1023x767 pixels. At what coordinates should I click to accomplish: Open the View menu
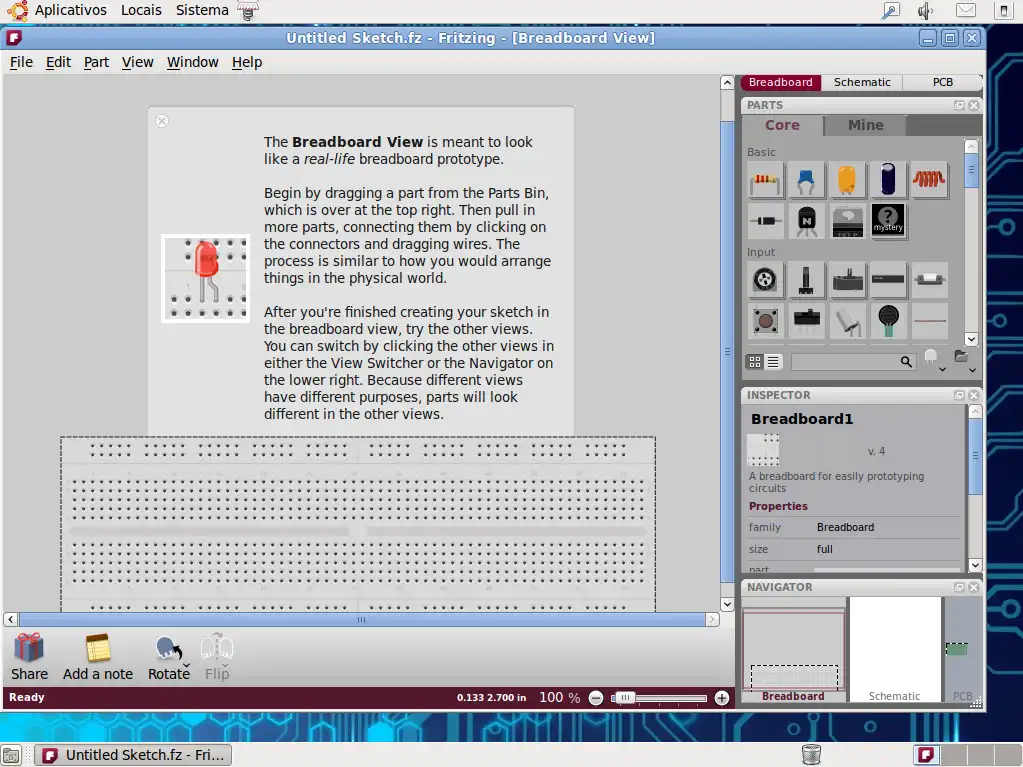coord(137,62)
